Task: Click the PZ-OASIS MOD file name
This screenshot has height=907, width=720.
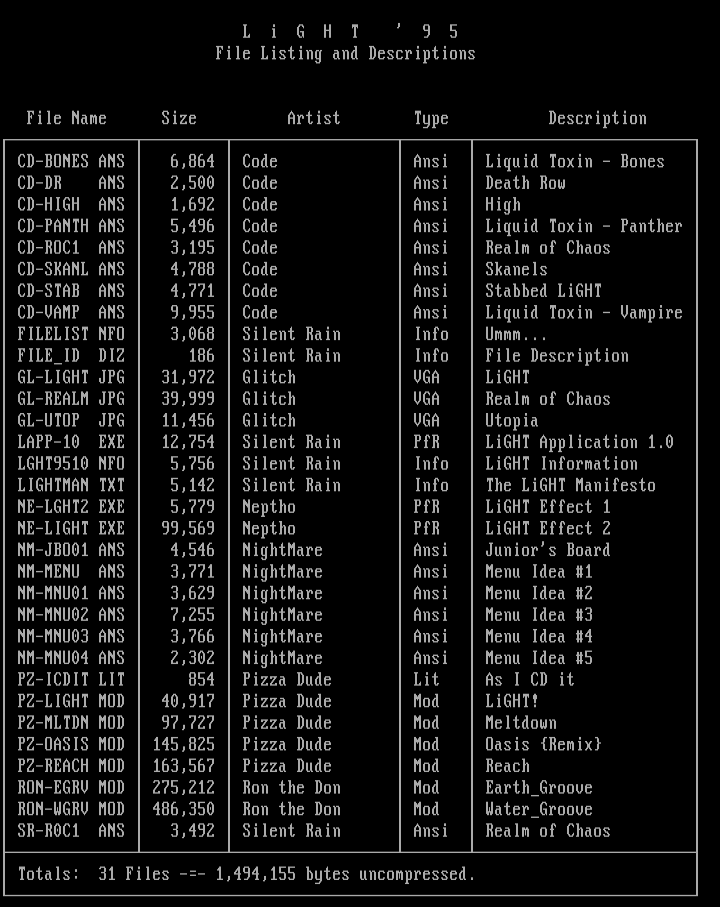Action: click(x=71, y=744)
